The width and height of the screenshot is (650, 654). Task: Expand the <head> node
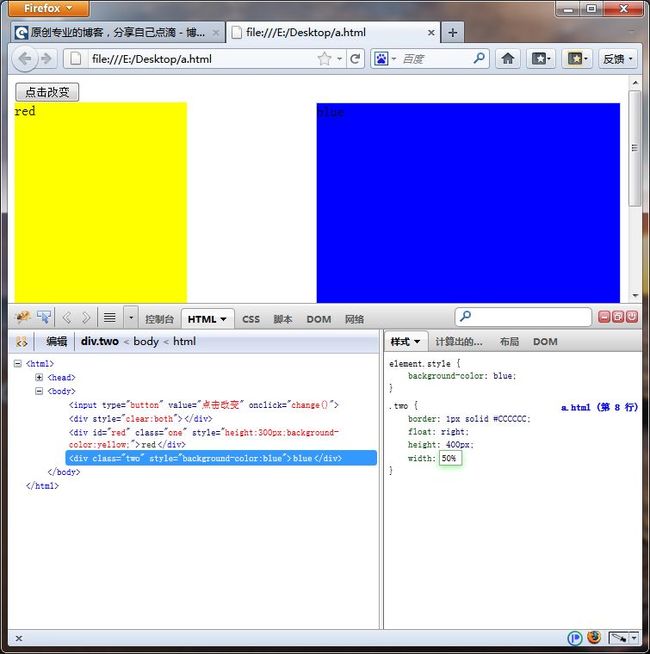click(x=39, y=377)
